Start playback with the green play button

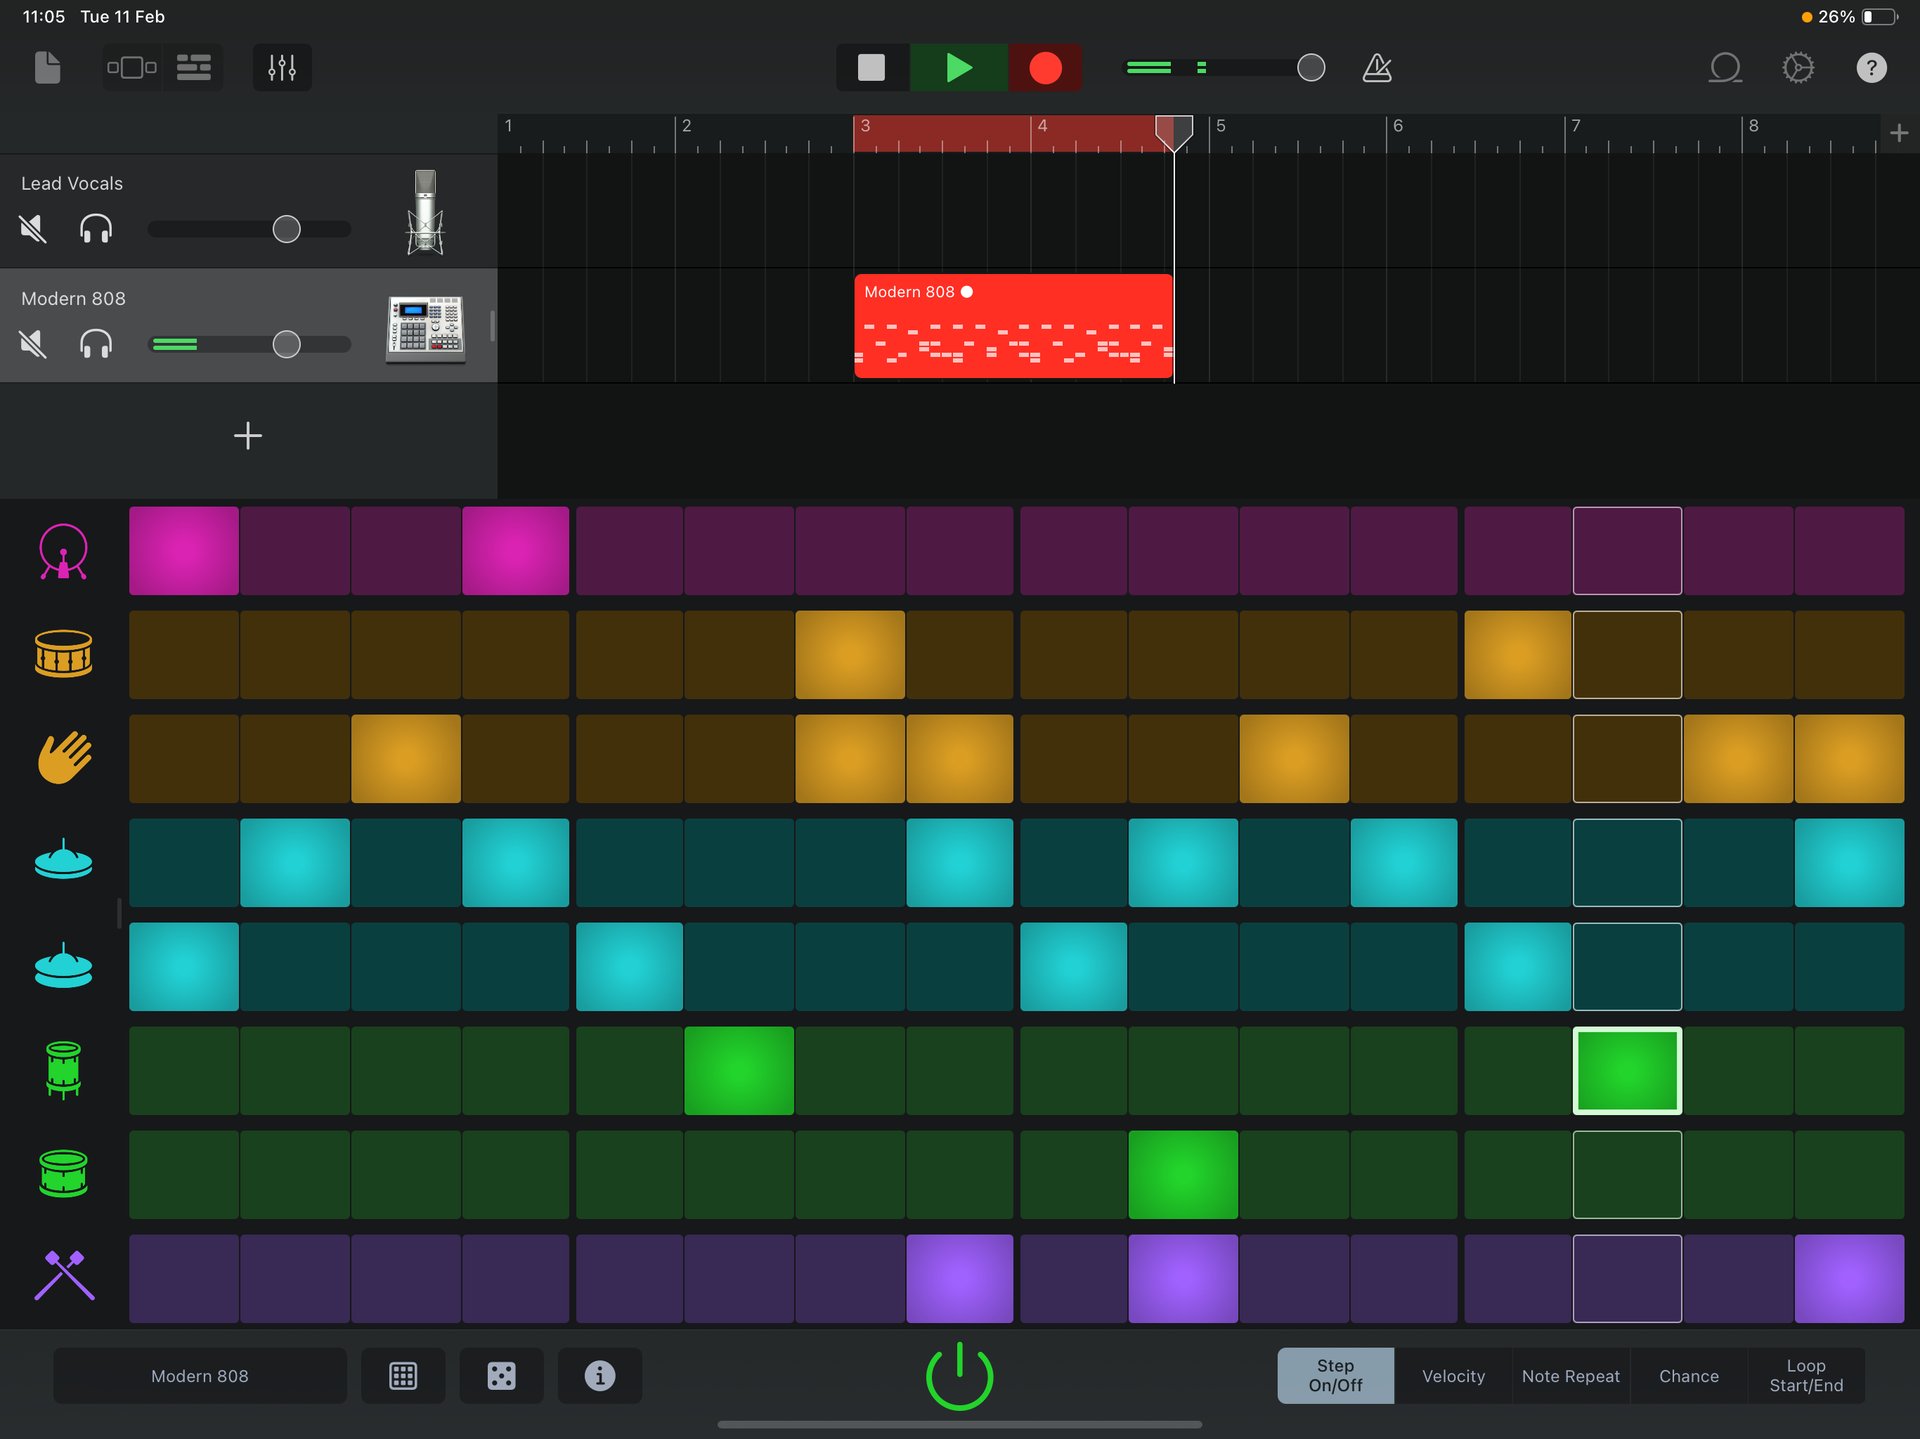[958, 68]
